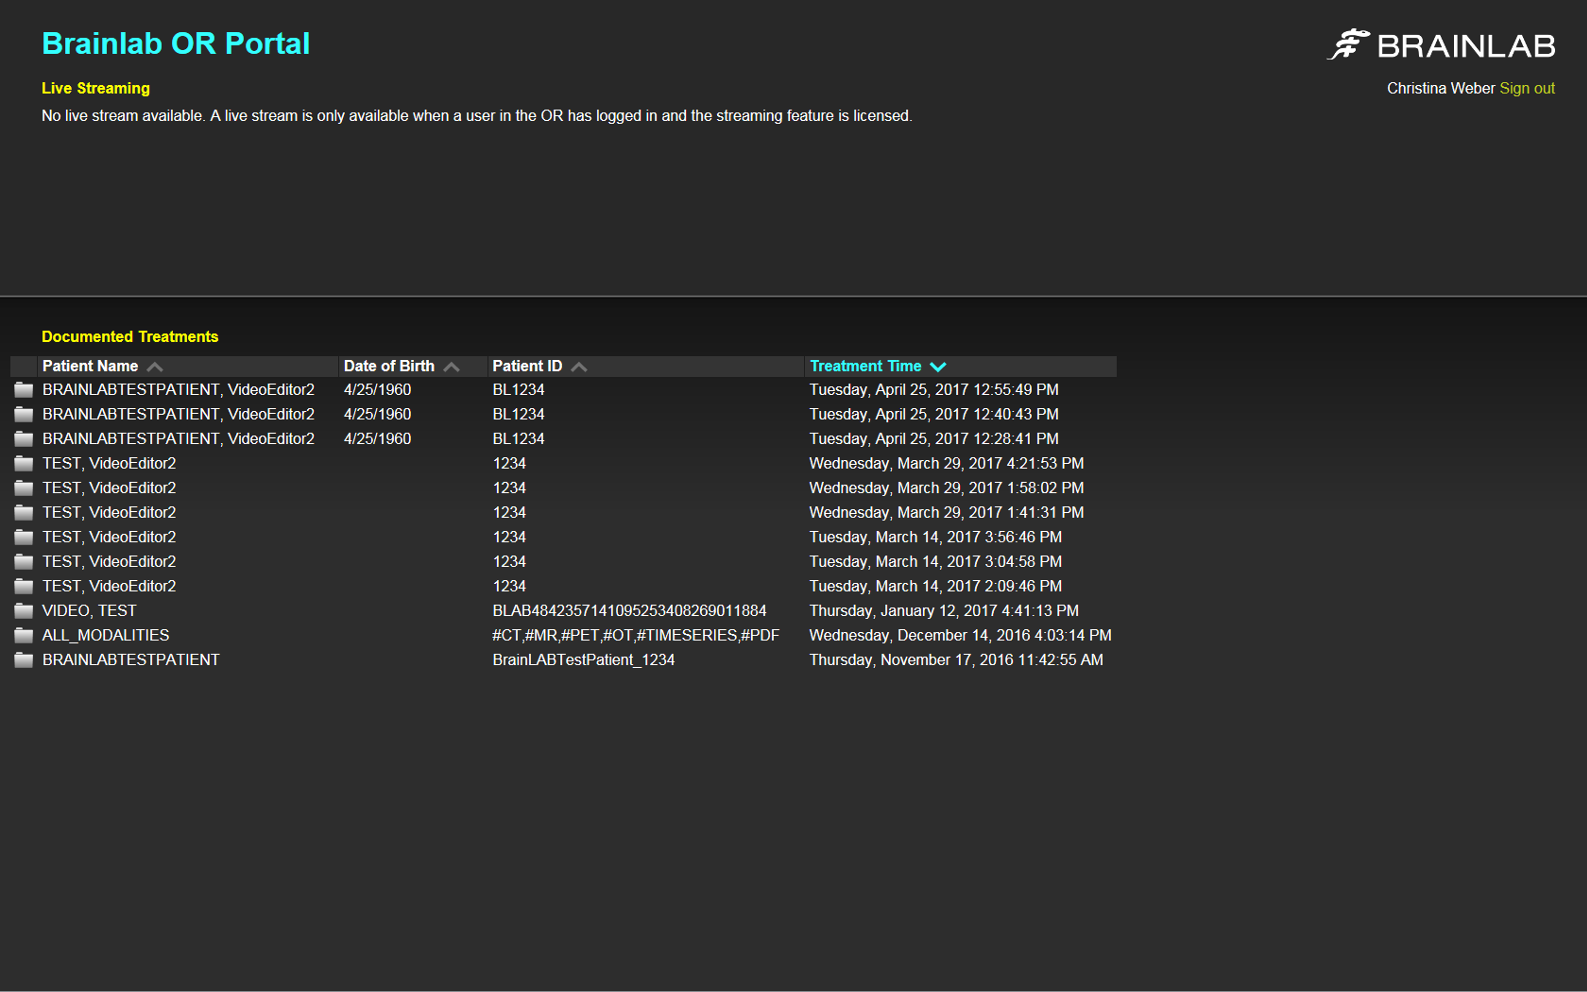The image size is (1587, 992).
Task: Select BRAINLABTESTPATIENT without VideoEditor2 suffix
Action: pyautogui.click(x=131, y=660)
